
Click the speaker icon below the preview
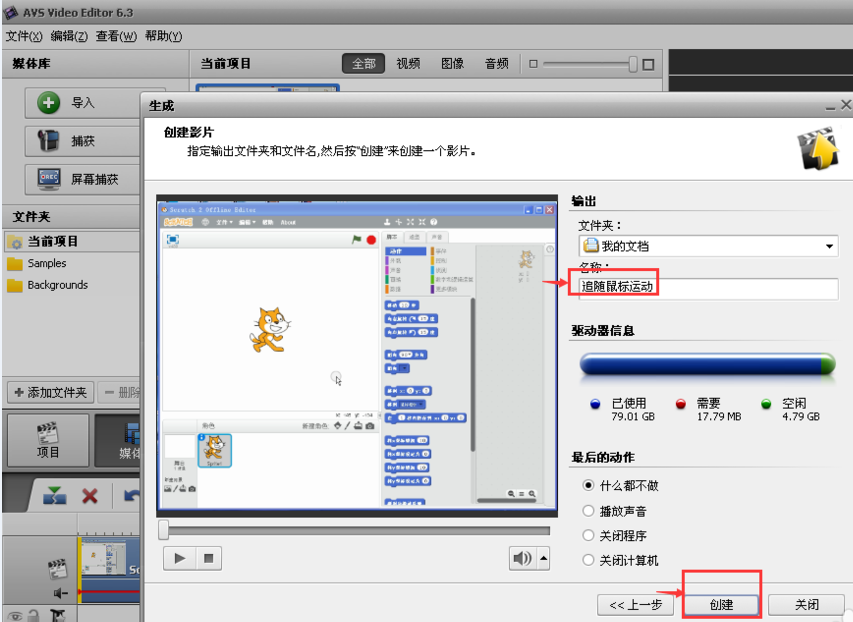pos(521,558)
